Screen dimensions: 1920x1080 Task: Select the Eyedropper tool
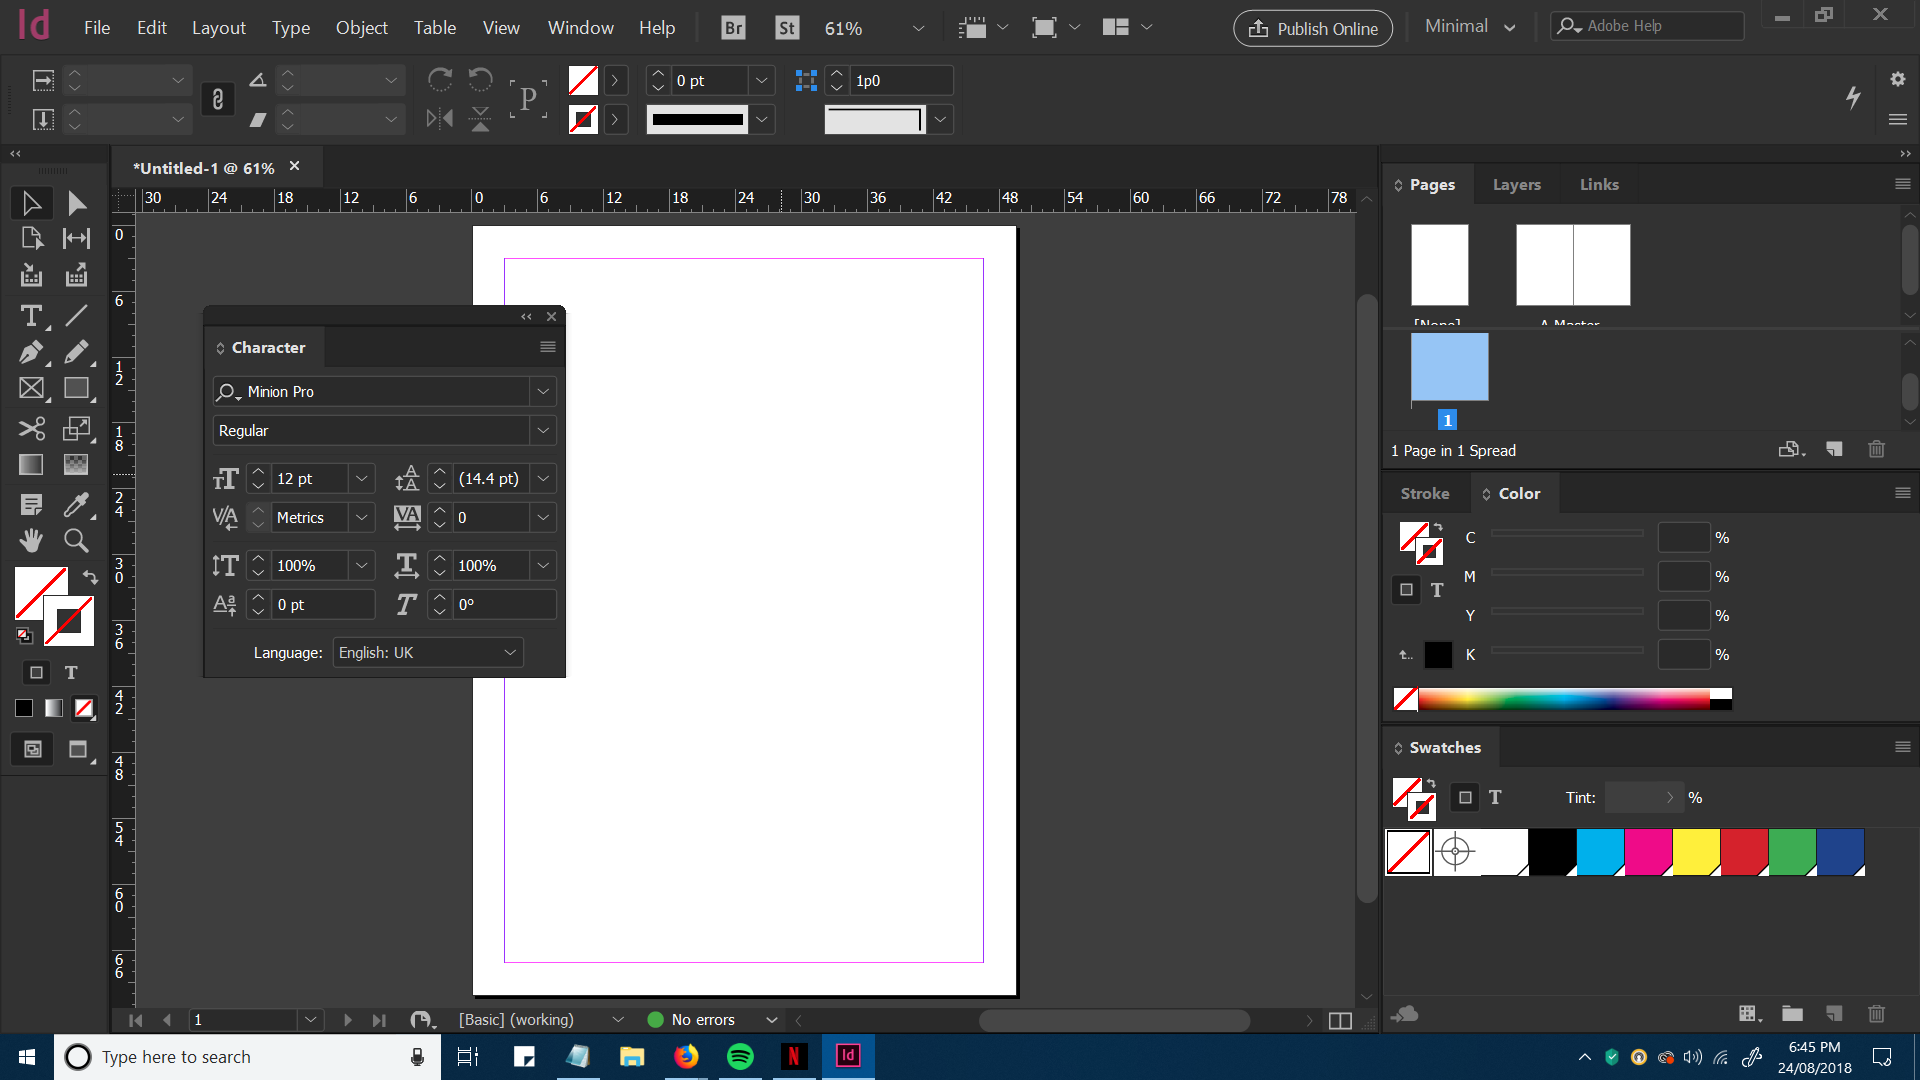click(77, 504)
